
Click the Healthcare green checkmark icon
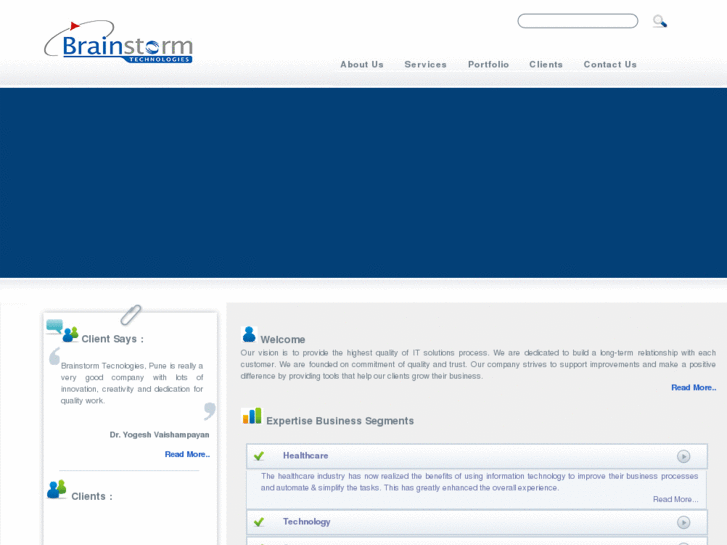[259, 456]
